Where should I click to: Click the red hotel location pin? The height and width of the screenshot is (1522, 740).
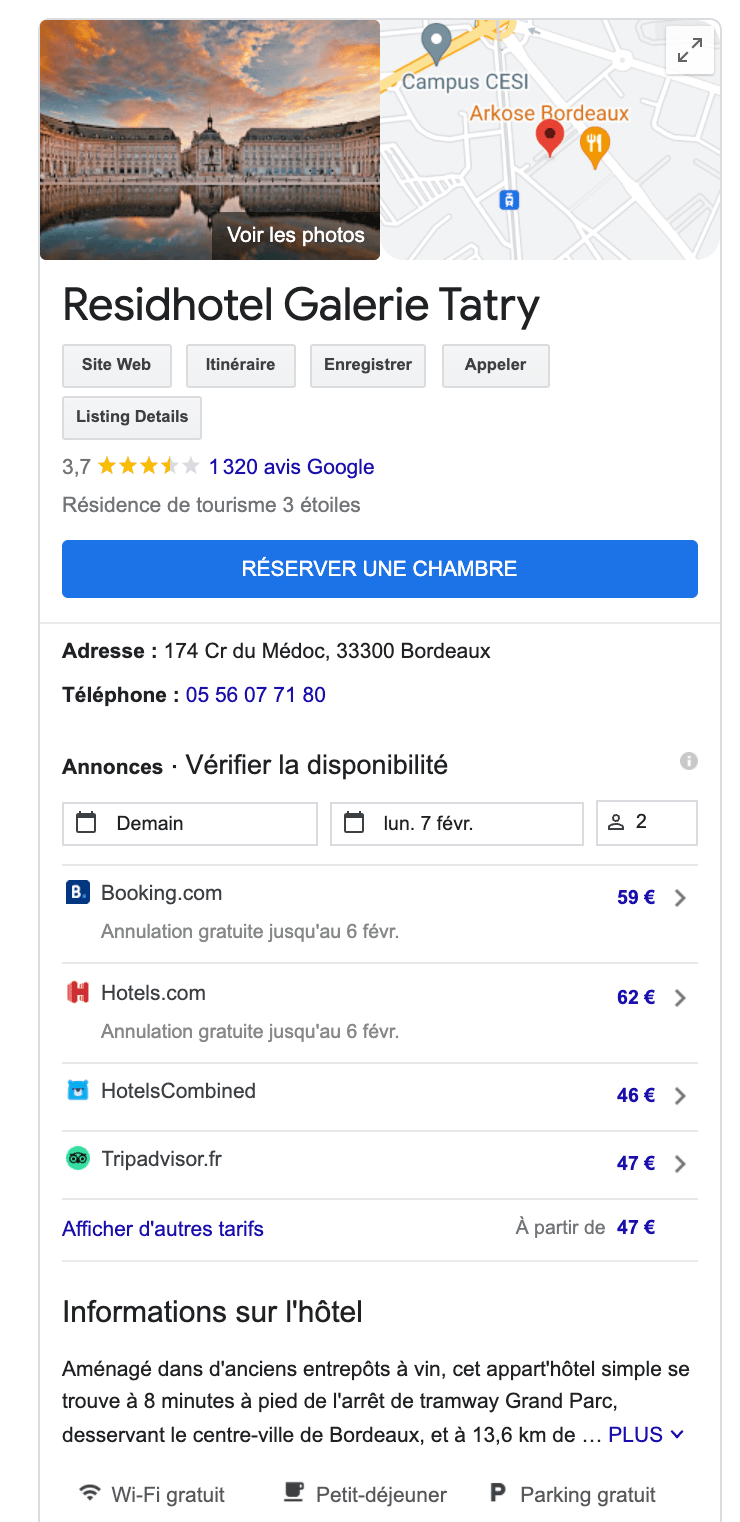(x=550, y=137)
